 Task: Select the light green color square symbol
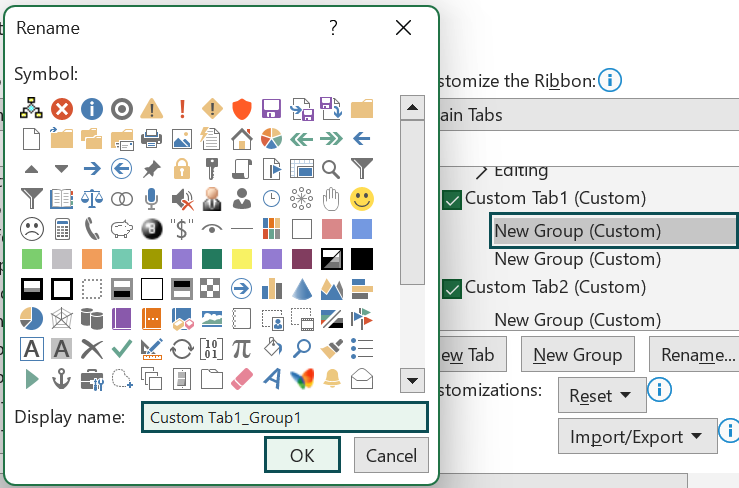click(x=32, y=259)
